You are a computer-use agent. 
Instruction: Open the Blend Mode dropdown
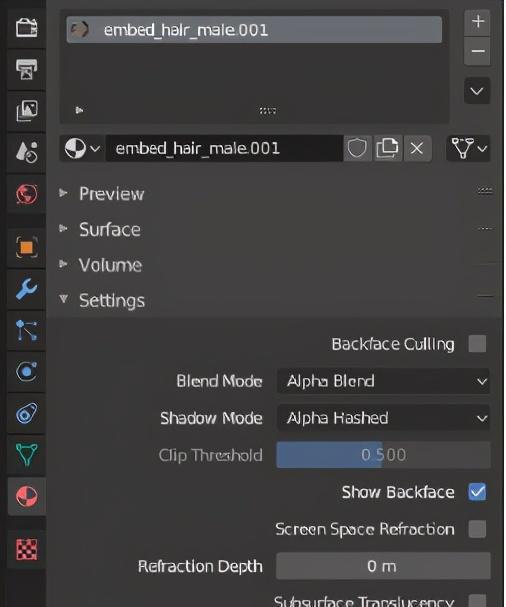383,381
